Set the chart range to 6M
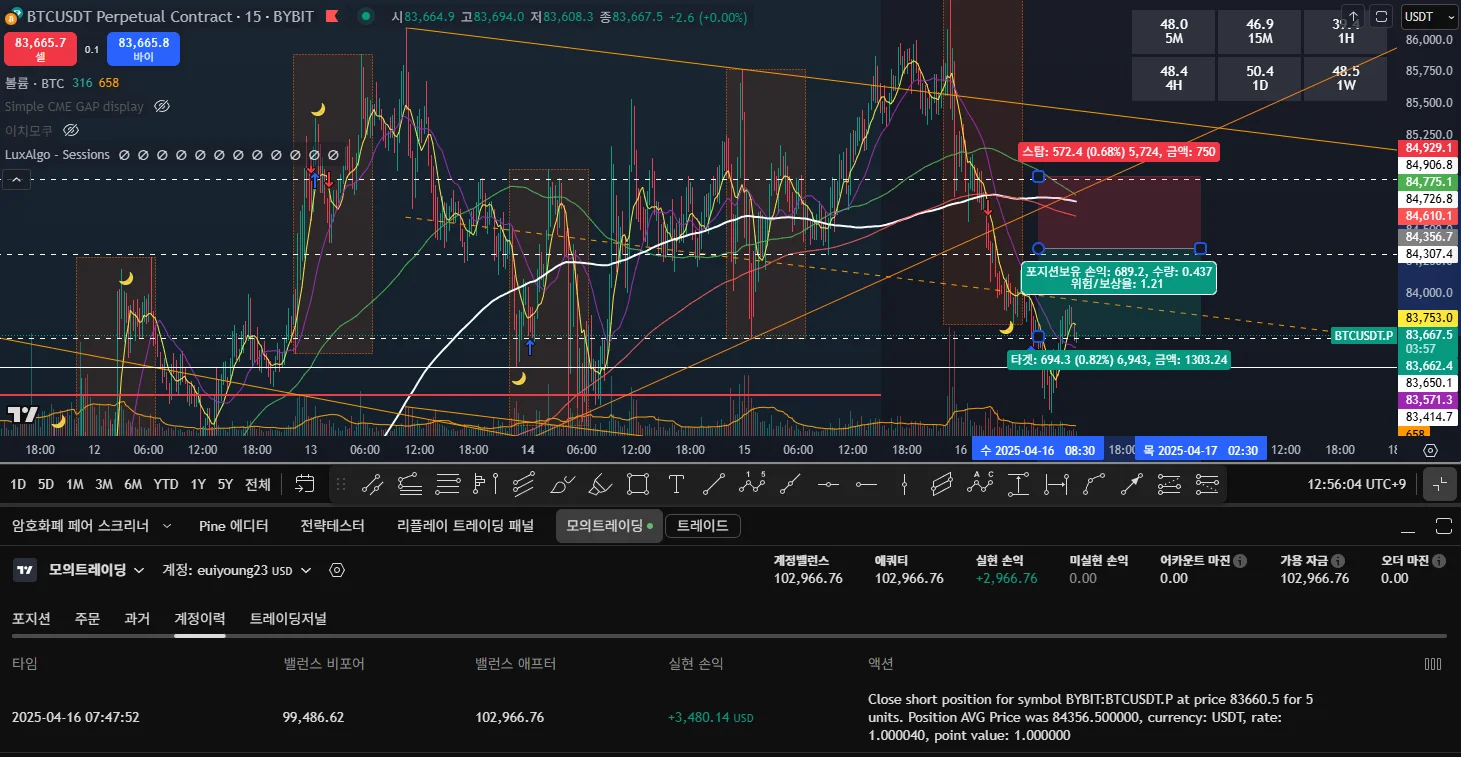1461x757 pixels. pyautogui.click(x=133, y=484)
